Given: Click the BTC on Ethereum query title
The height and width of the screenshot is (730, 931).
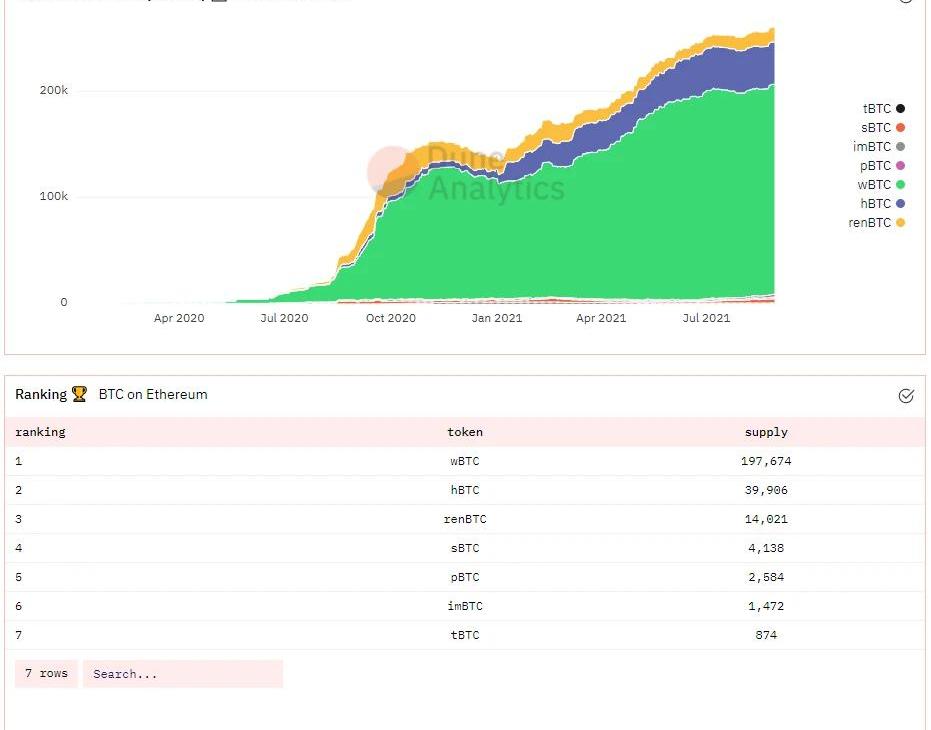Looking at the screenshot, I should (153, 394).
